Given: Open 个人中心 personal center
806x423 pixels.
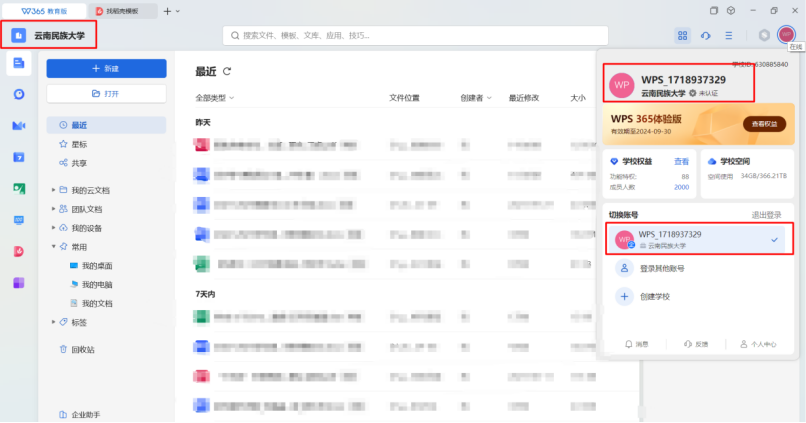Looking at the screenshot, I should [x=758, y=344].
